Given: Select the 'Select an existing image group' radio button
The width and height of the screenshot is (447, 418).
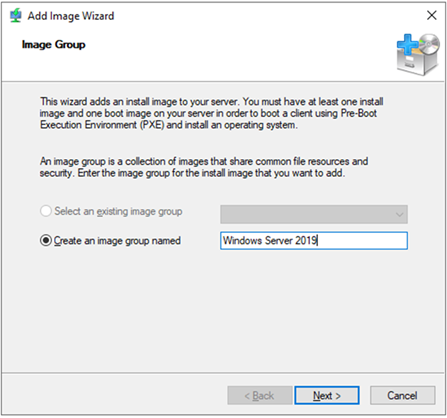Looking at the screenshot, I should pos(46,211).
